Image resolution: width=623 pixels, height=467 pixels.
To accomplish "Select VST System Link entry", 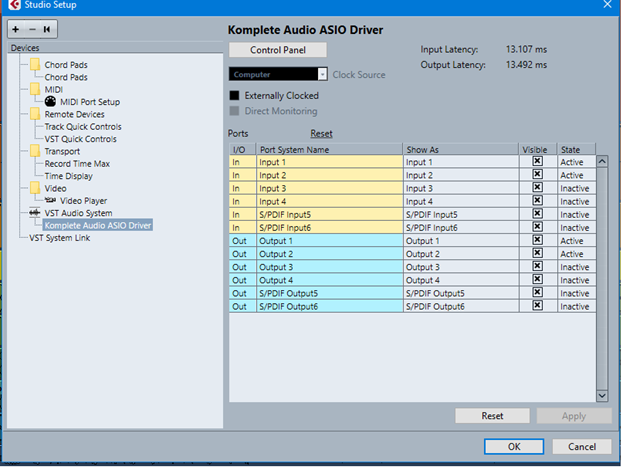I will click(x=60, y=238).
